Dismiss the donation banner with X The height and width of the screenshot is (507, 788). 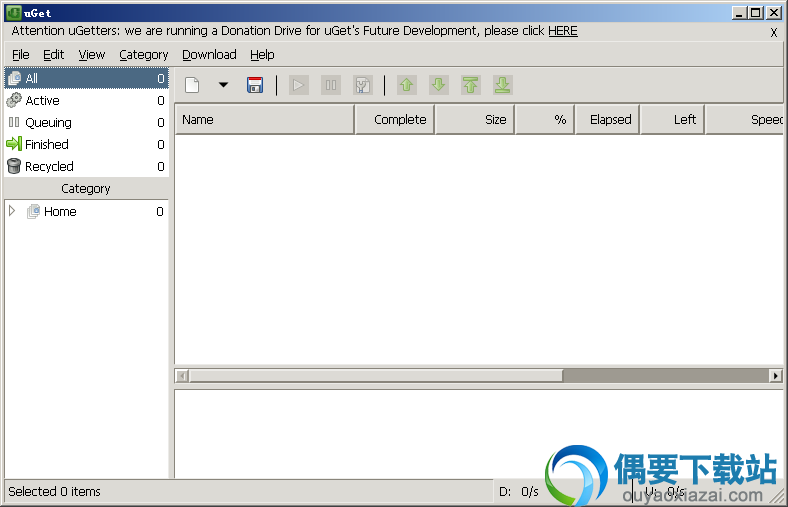[774, 32]
